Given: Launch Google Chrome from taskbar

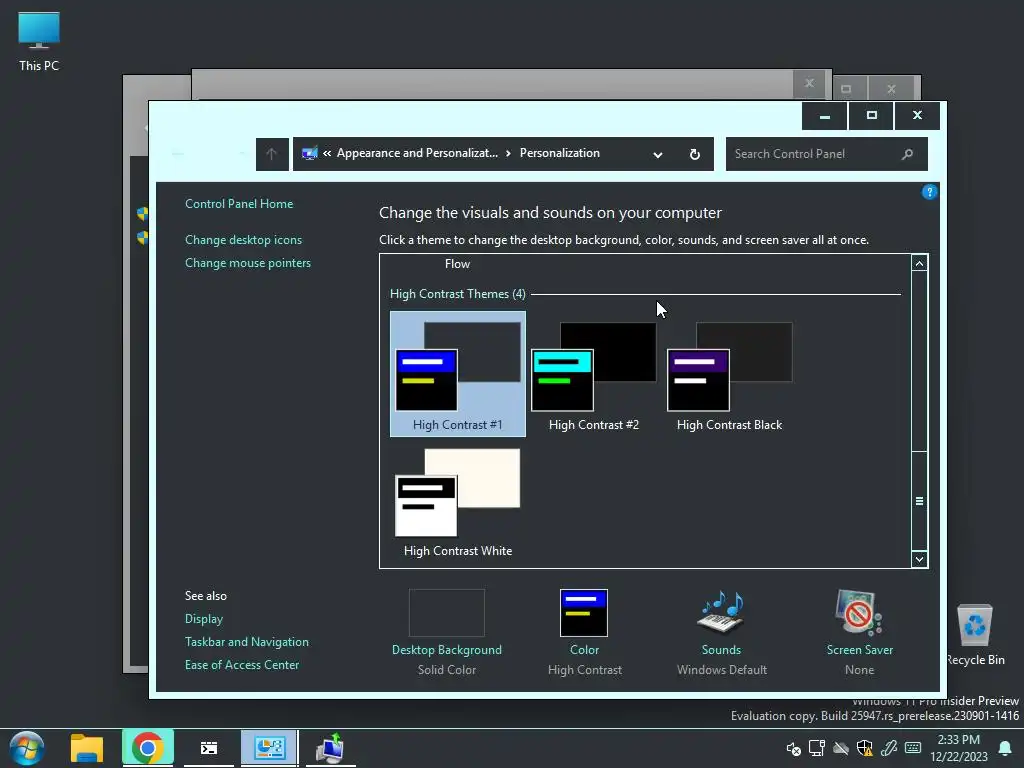Looking at the screenshot, I should 148,748.
